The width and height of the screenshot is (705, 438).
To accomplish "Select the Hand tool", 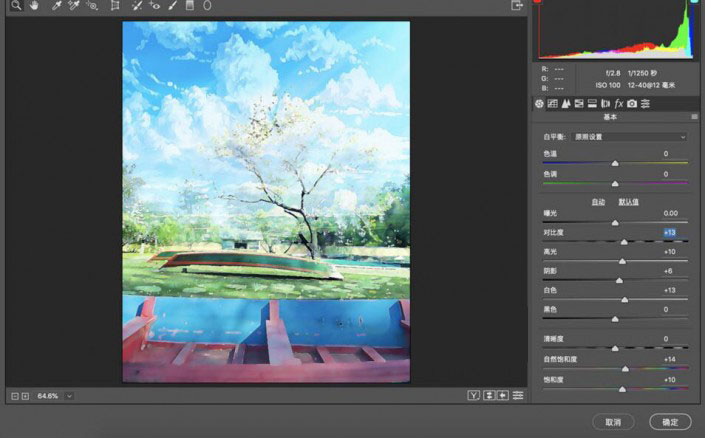I will pyautogui.click(x=36, y=5).
